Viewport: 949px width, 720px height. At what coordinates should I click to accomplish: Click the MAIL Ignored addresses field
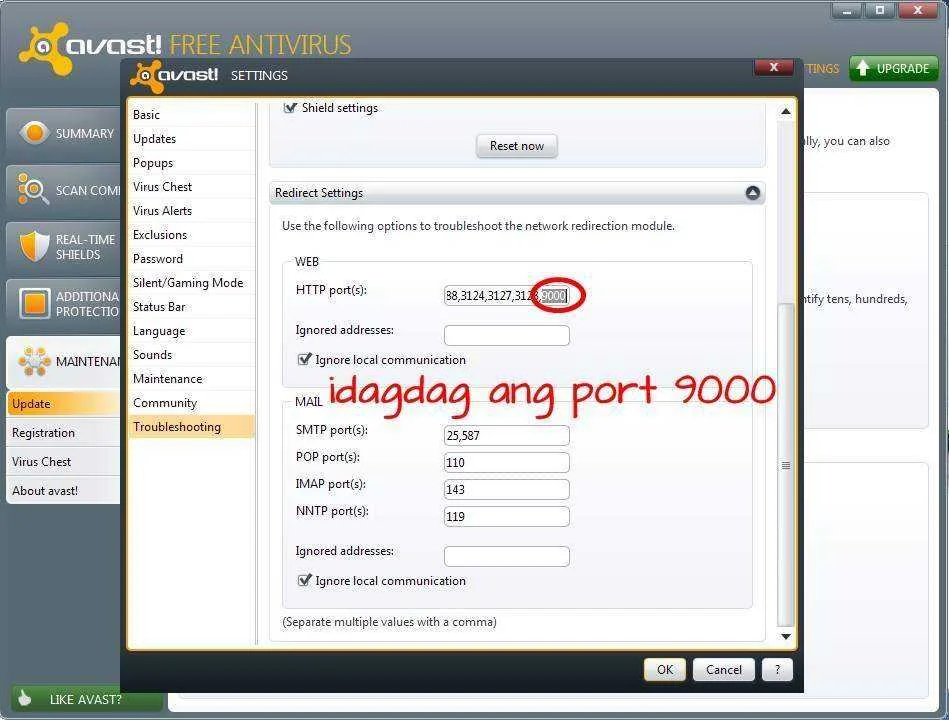coord(507,556)
